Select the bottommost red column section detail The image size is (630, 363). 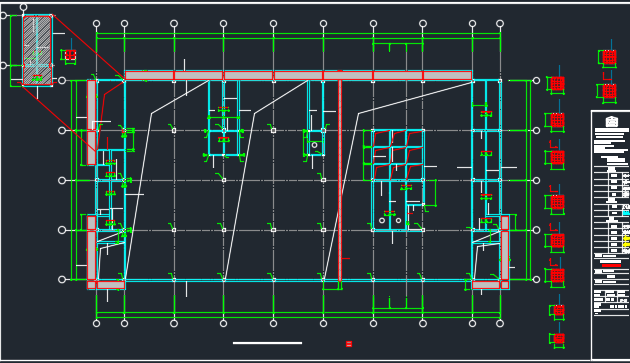pos(559,338)
